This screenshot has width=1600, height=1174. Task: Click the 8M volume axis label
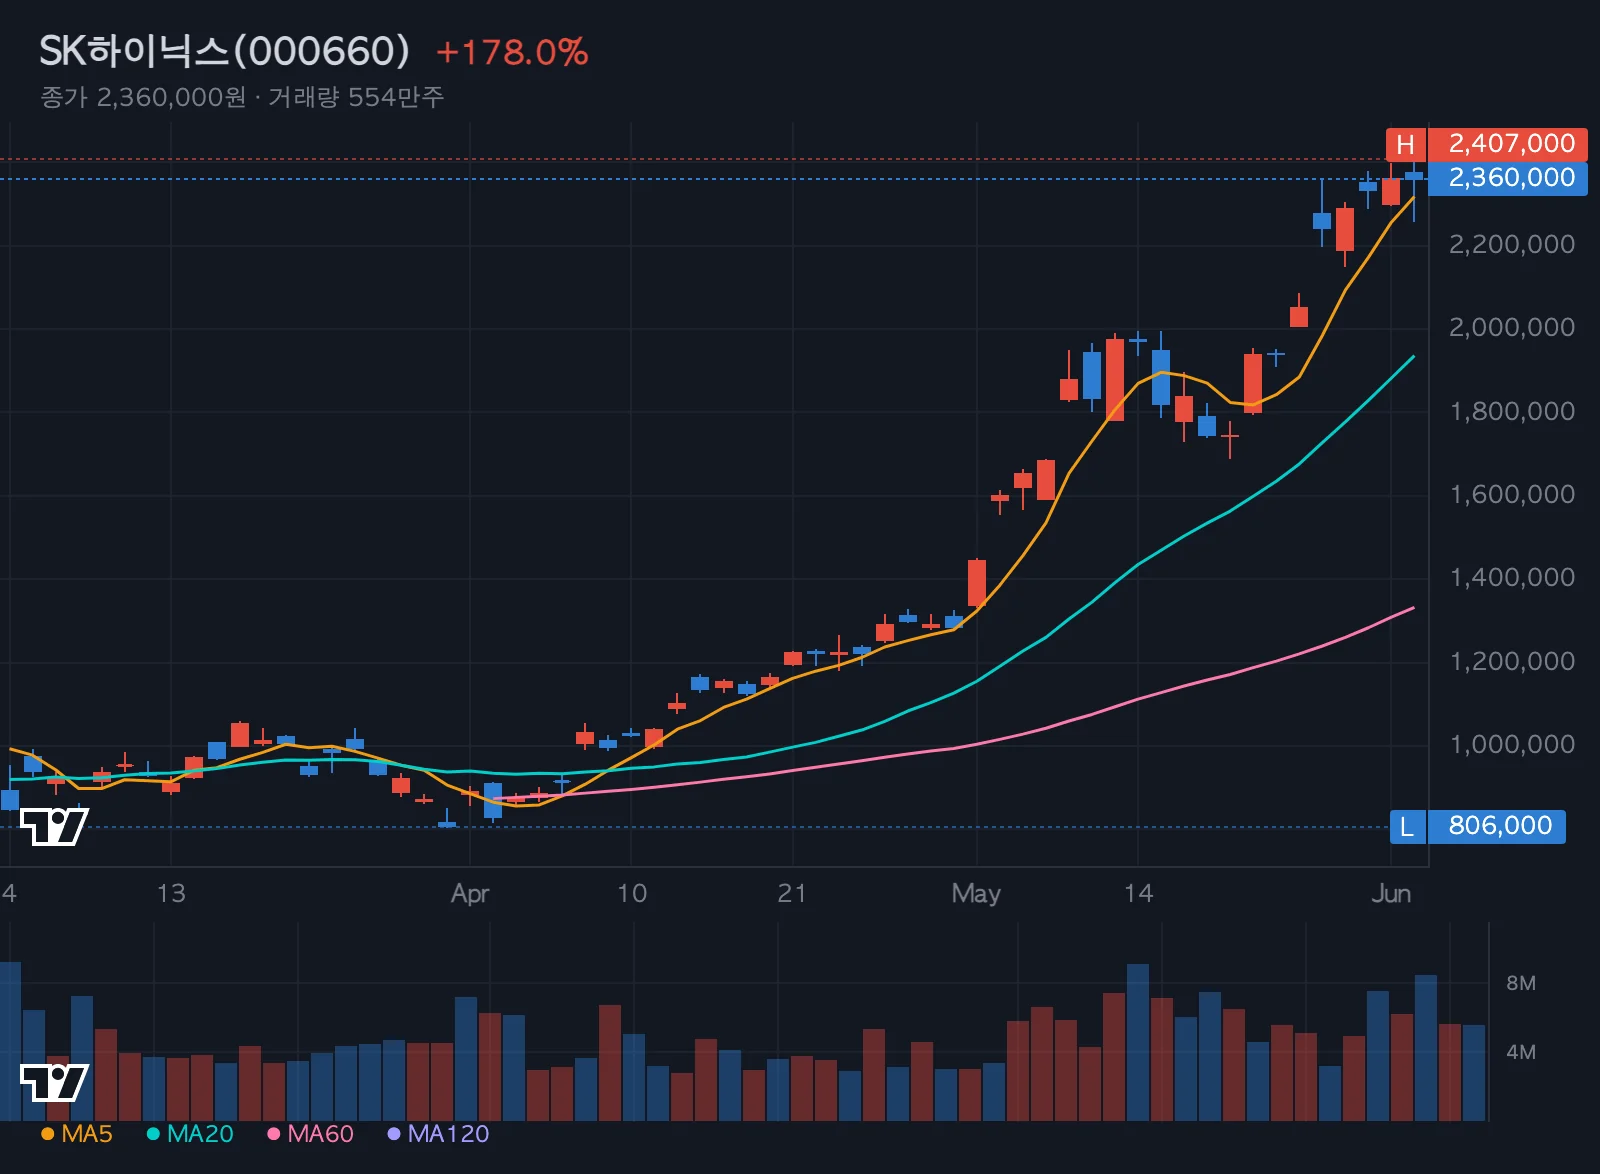click(1521, 984)
